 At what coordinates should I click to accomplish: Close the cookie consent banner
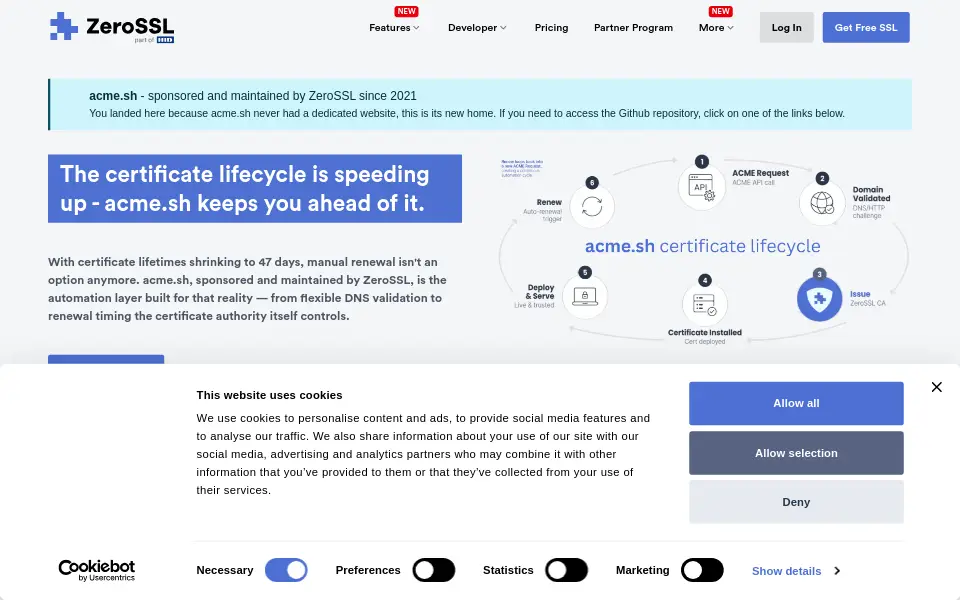936,387
